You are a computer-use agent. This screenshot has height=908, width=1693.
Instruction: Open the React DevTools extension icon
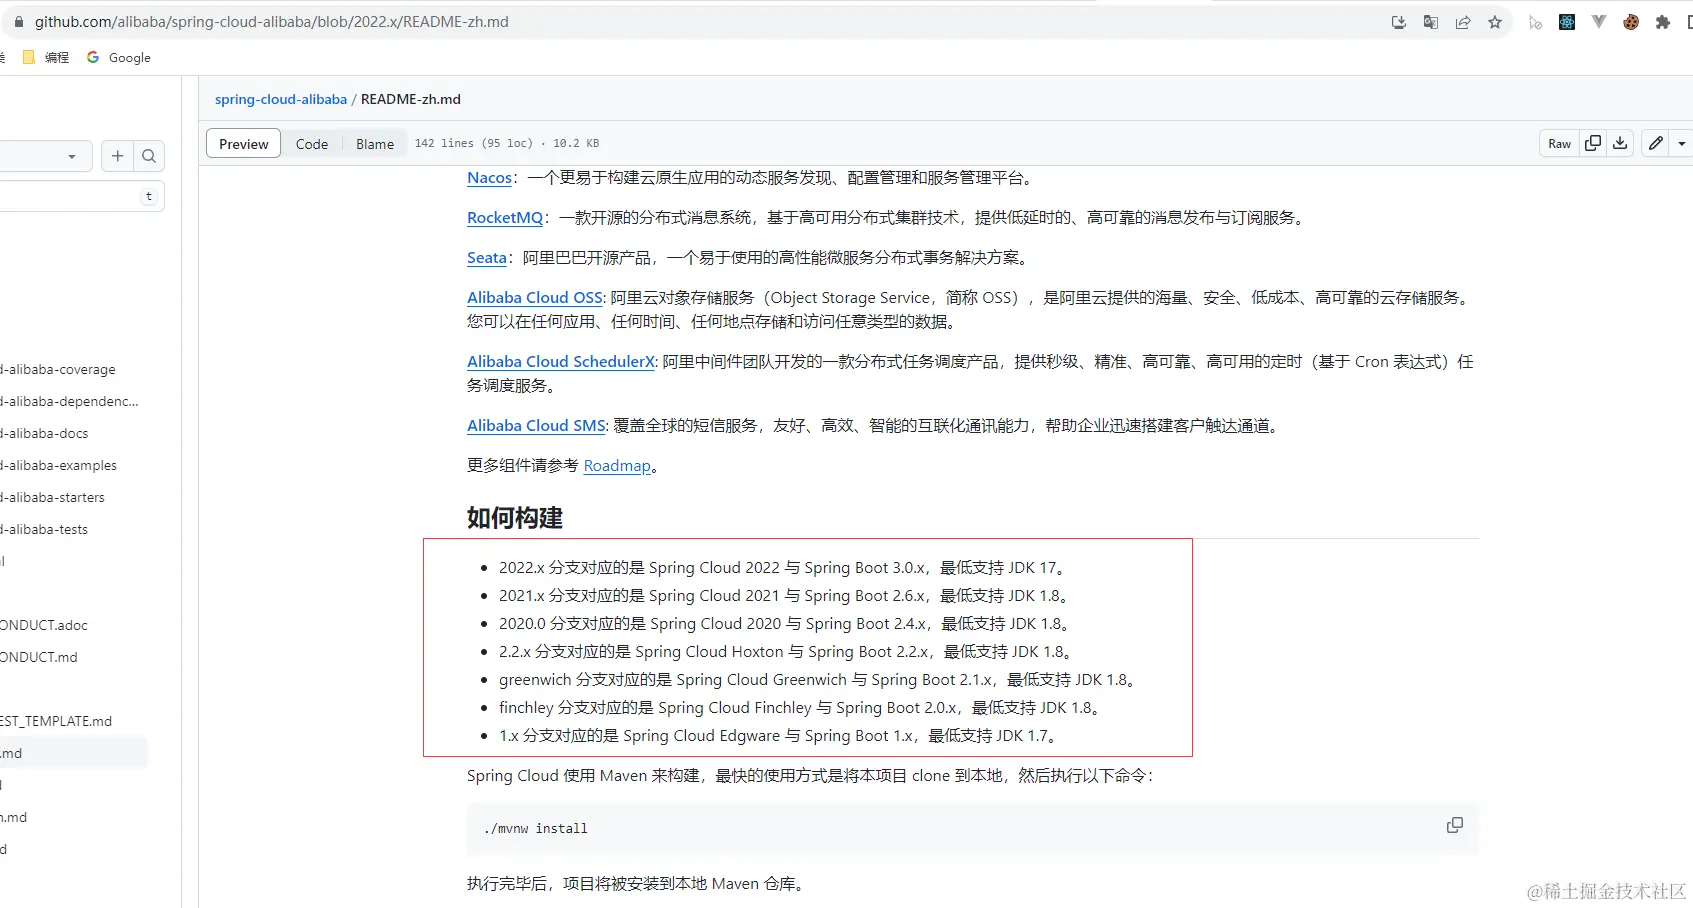click(1567, 22)
